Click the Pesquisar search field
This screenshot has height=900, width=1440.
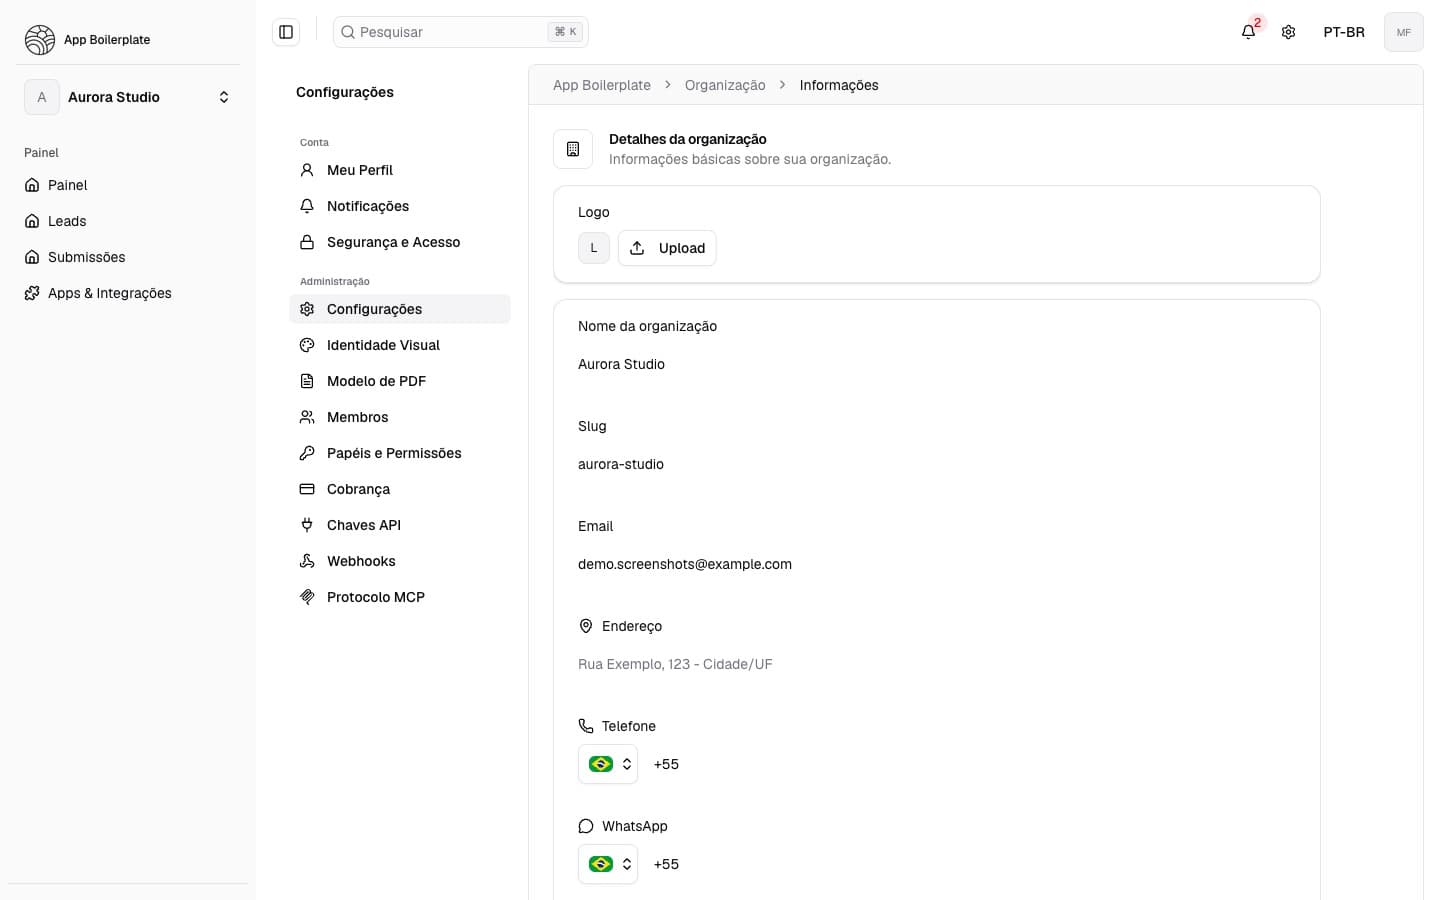click(x=461, y=32)
